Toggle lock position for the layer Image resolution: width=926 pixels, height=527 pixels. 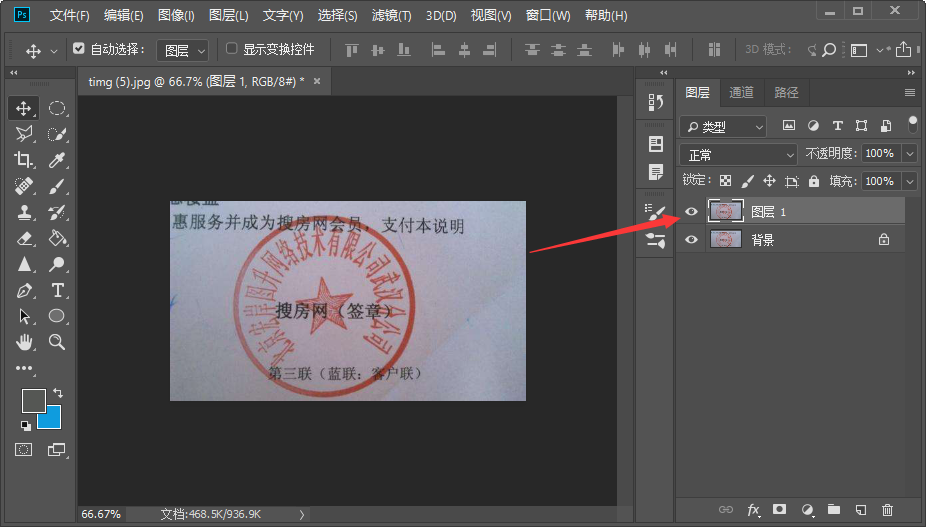769,181
